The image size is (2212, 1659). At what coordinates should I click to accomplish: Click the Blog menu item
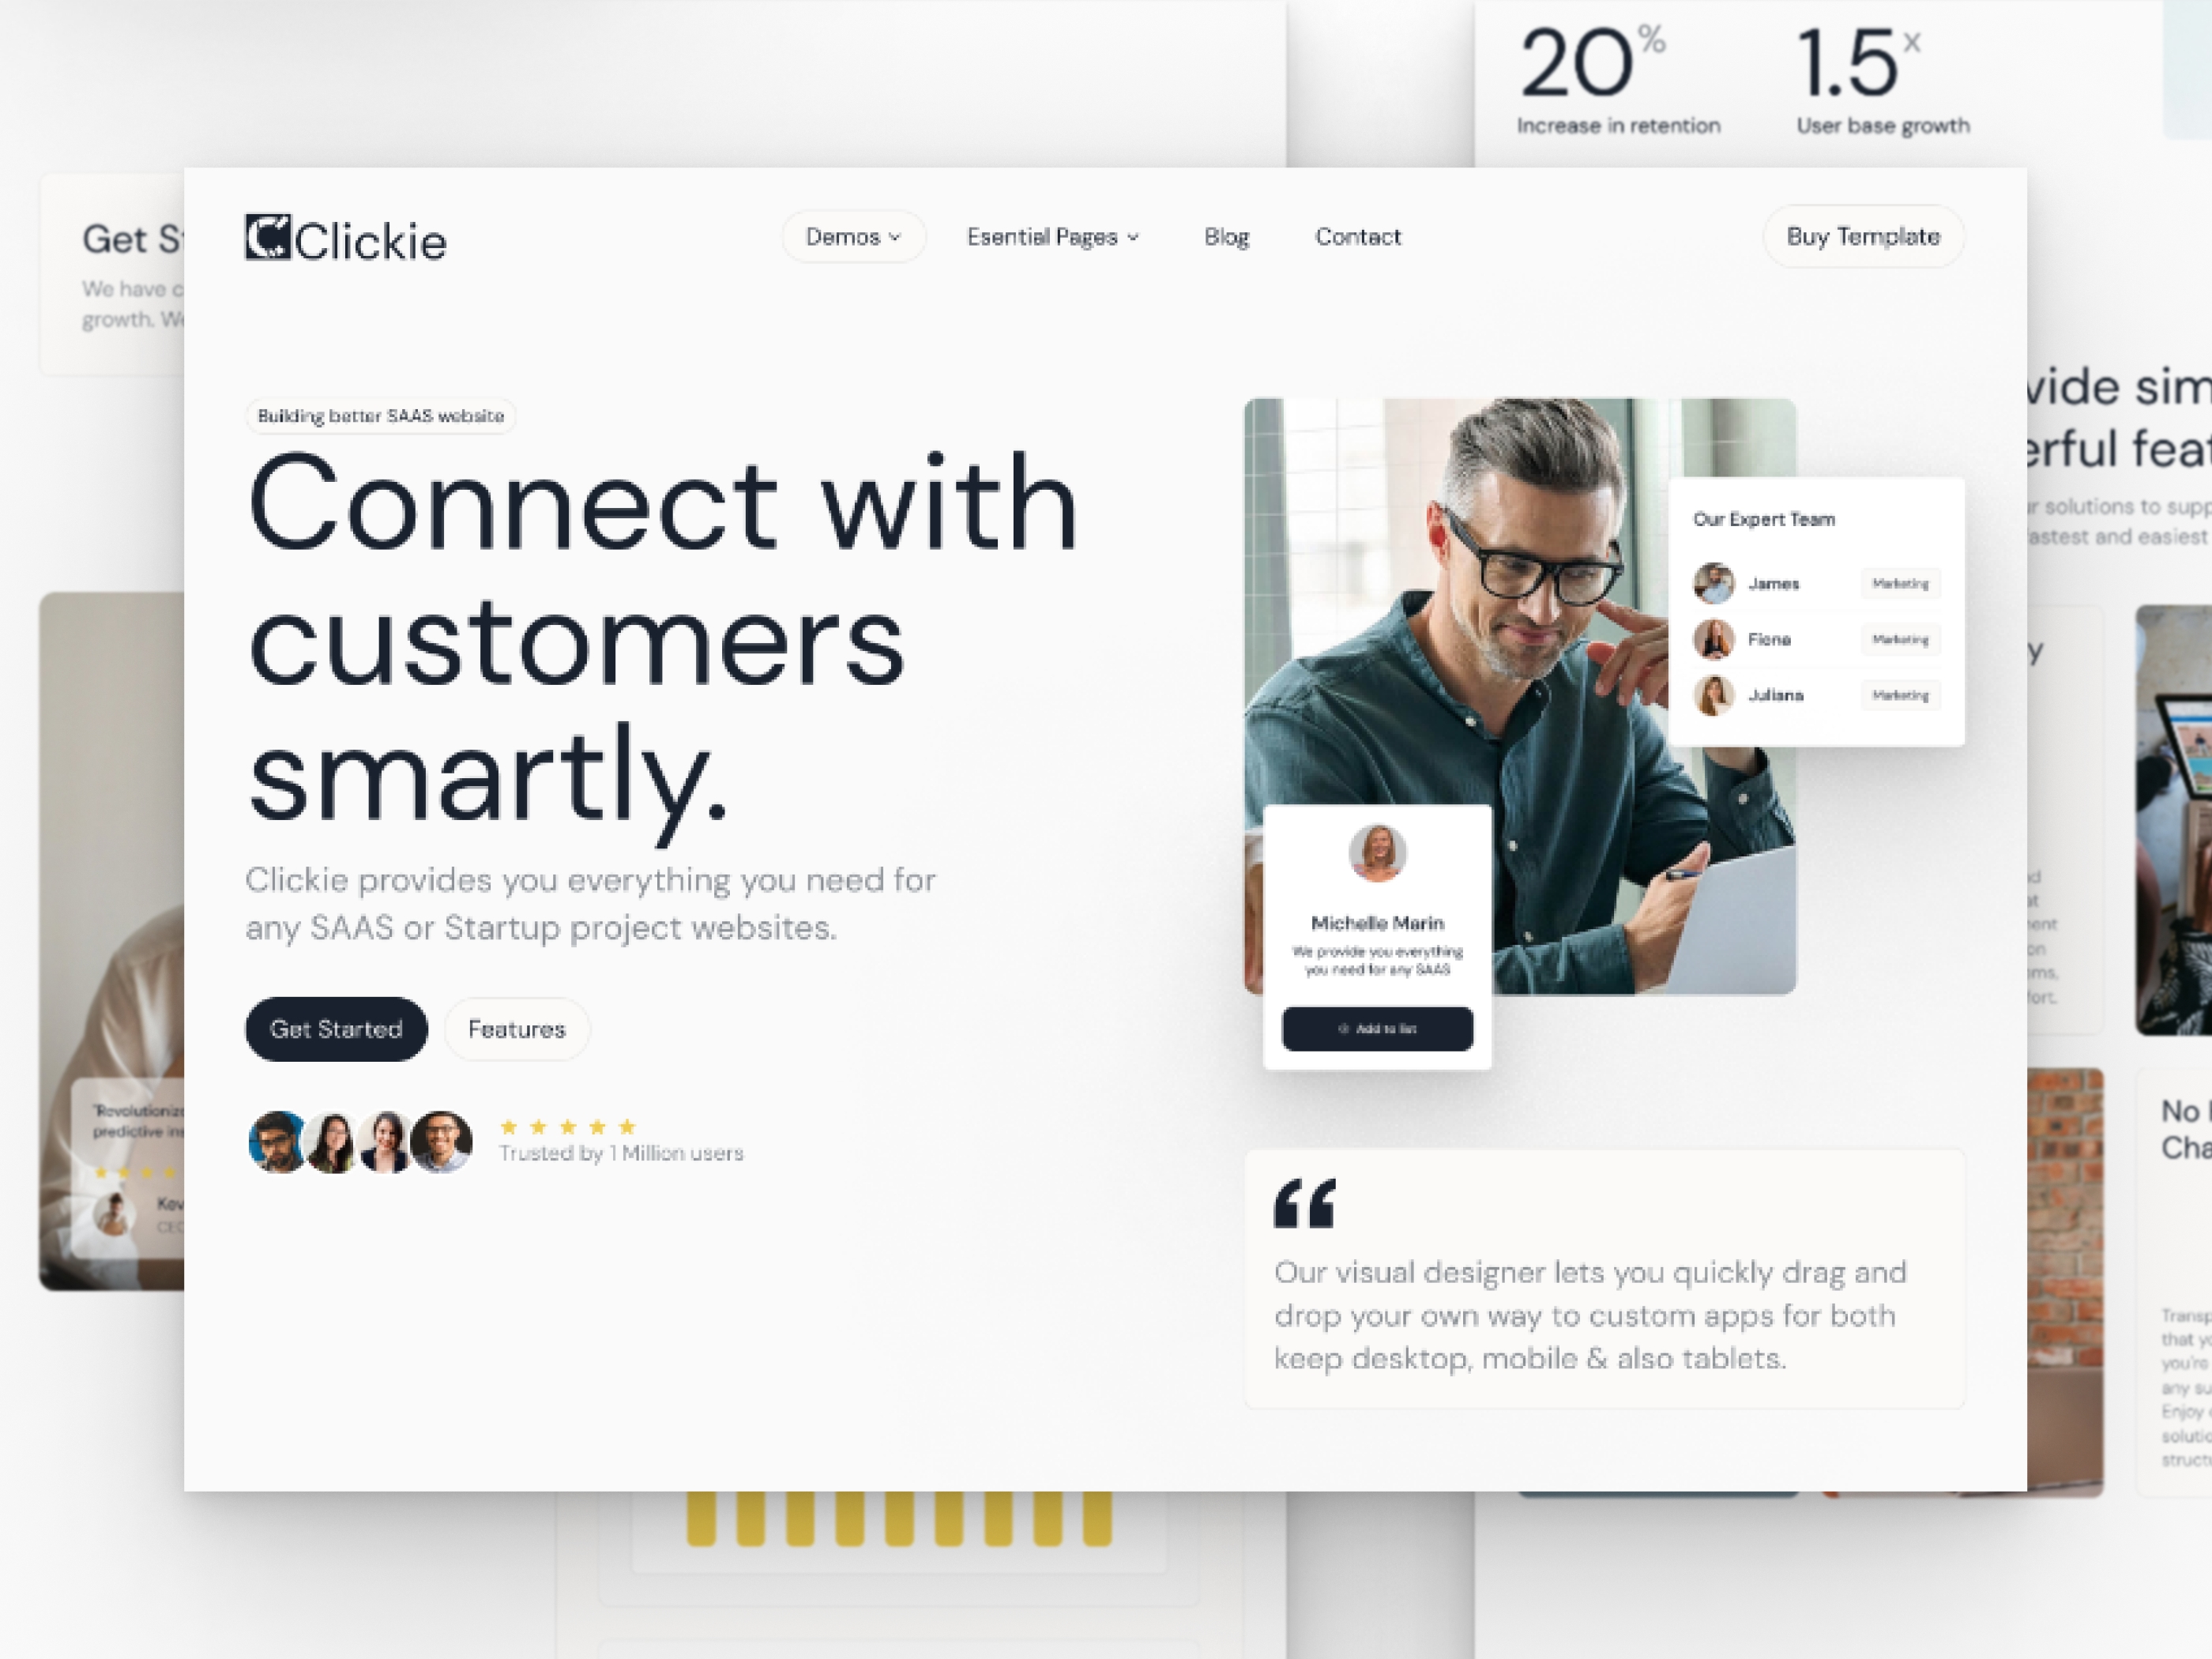point(1226,235)
